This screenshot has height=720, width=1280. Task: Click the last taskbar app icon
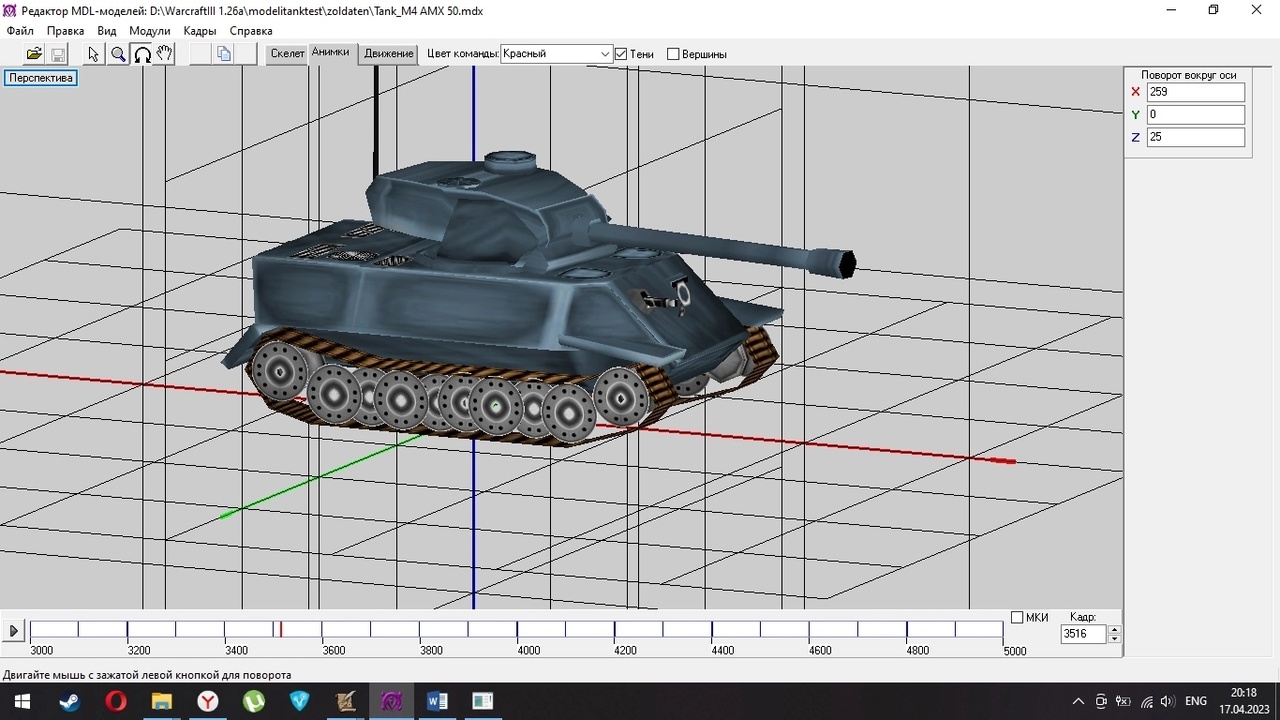483,701
